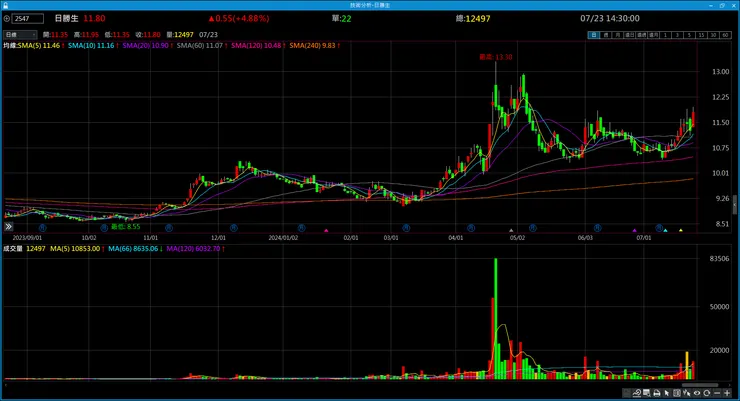
Task: Click the lock icon in title bar
Action: point(5,5)
